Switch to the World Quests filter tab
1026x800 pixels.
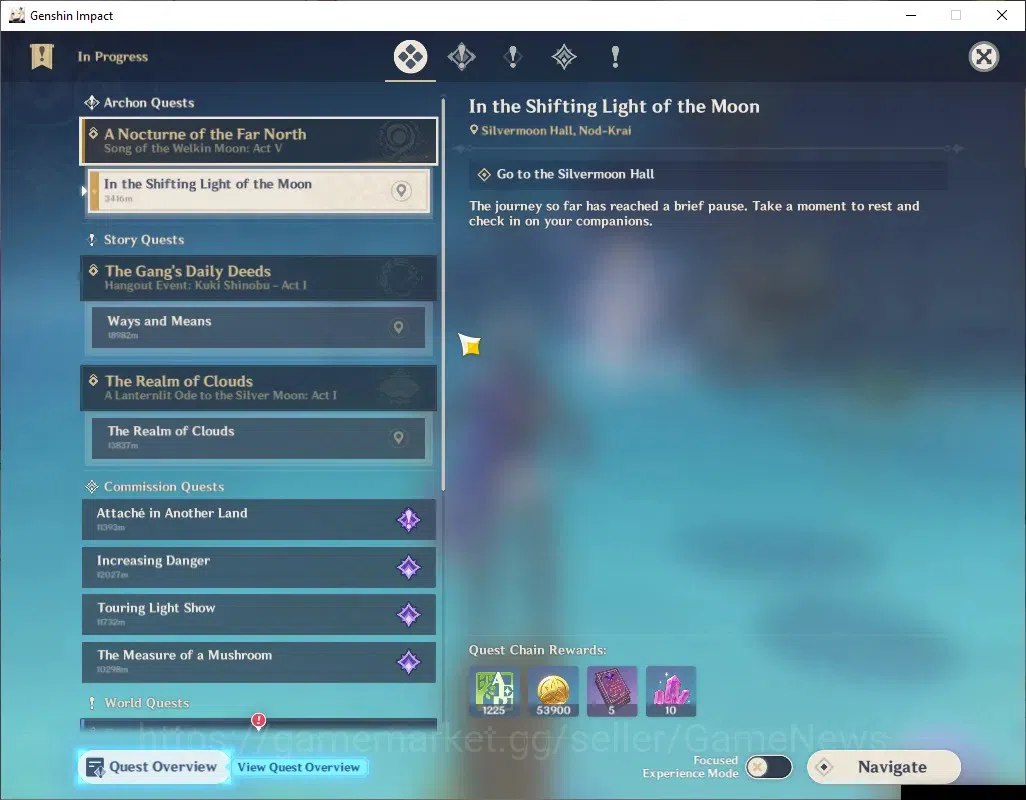[614, 57]
